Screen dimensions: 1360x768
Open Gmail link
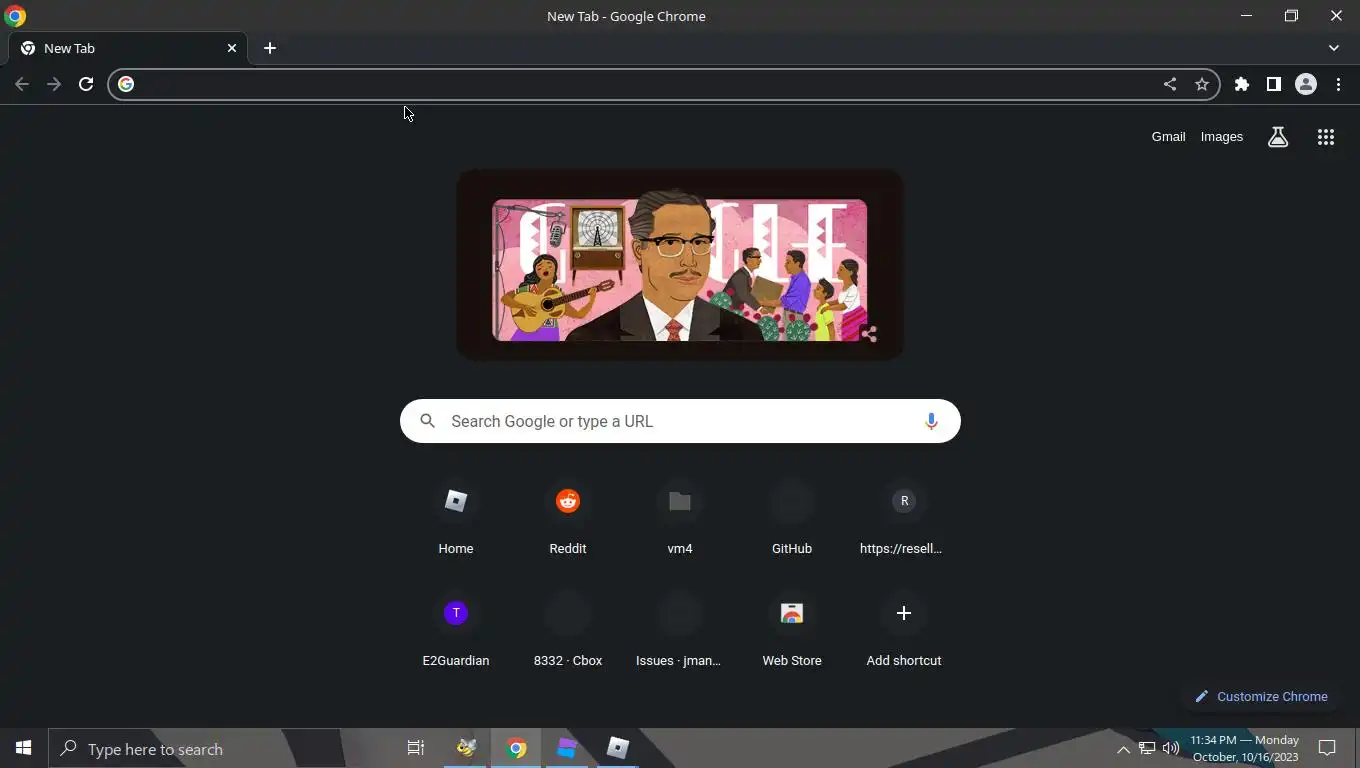tap(1168, 137)
